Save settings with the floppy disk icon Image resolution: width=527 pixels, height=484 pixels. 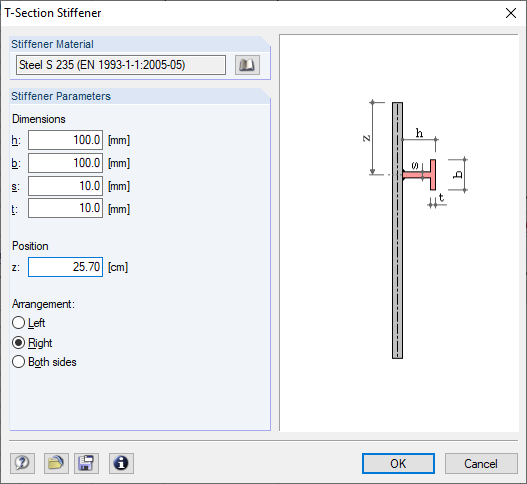click(x=86, y=463)
